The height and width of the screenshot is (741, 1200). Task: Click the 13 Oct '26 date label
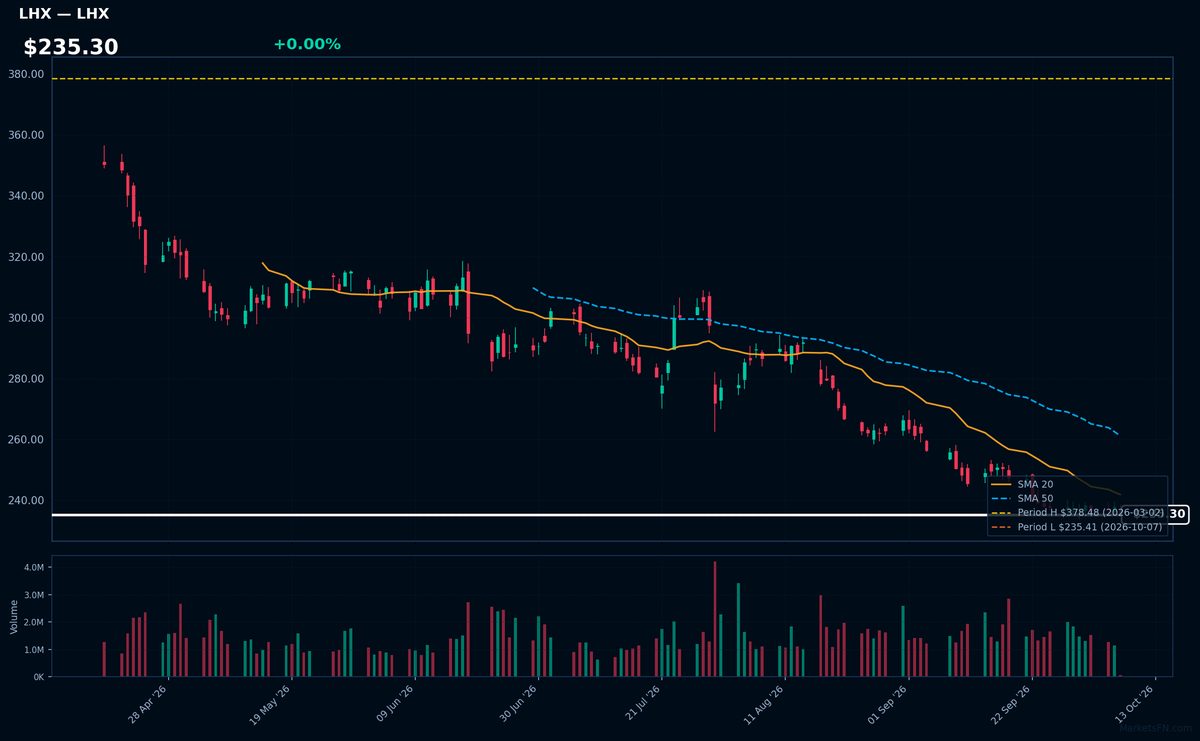coord(1135,702)
